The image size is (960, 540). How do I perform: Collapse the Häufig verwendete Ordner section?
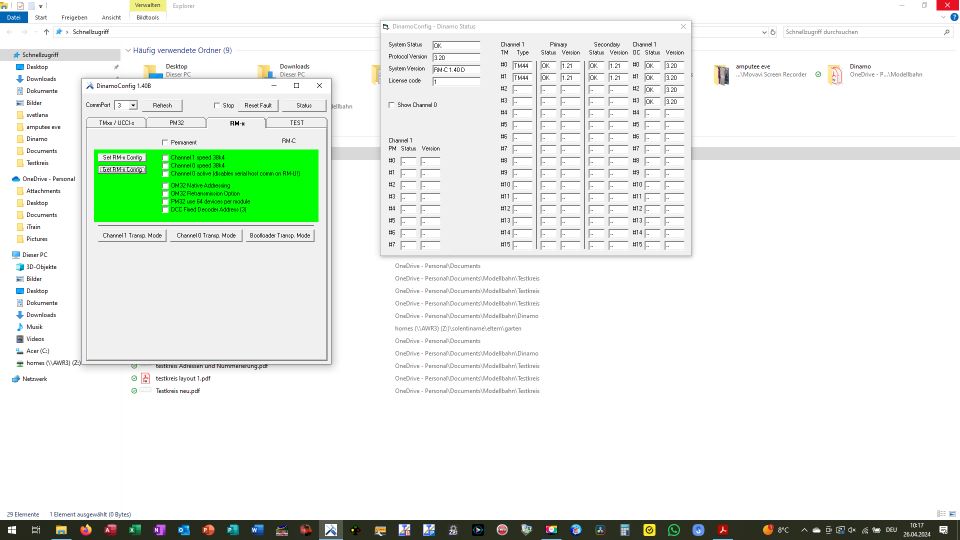click(x=127, y=50)
